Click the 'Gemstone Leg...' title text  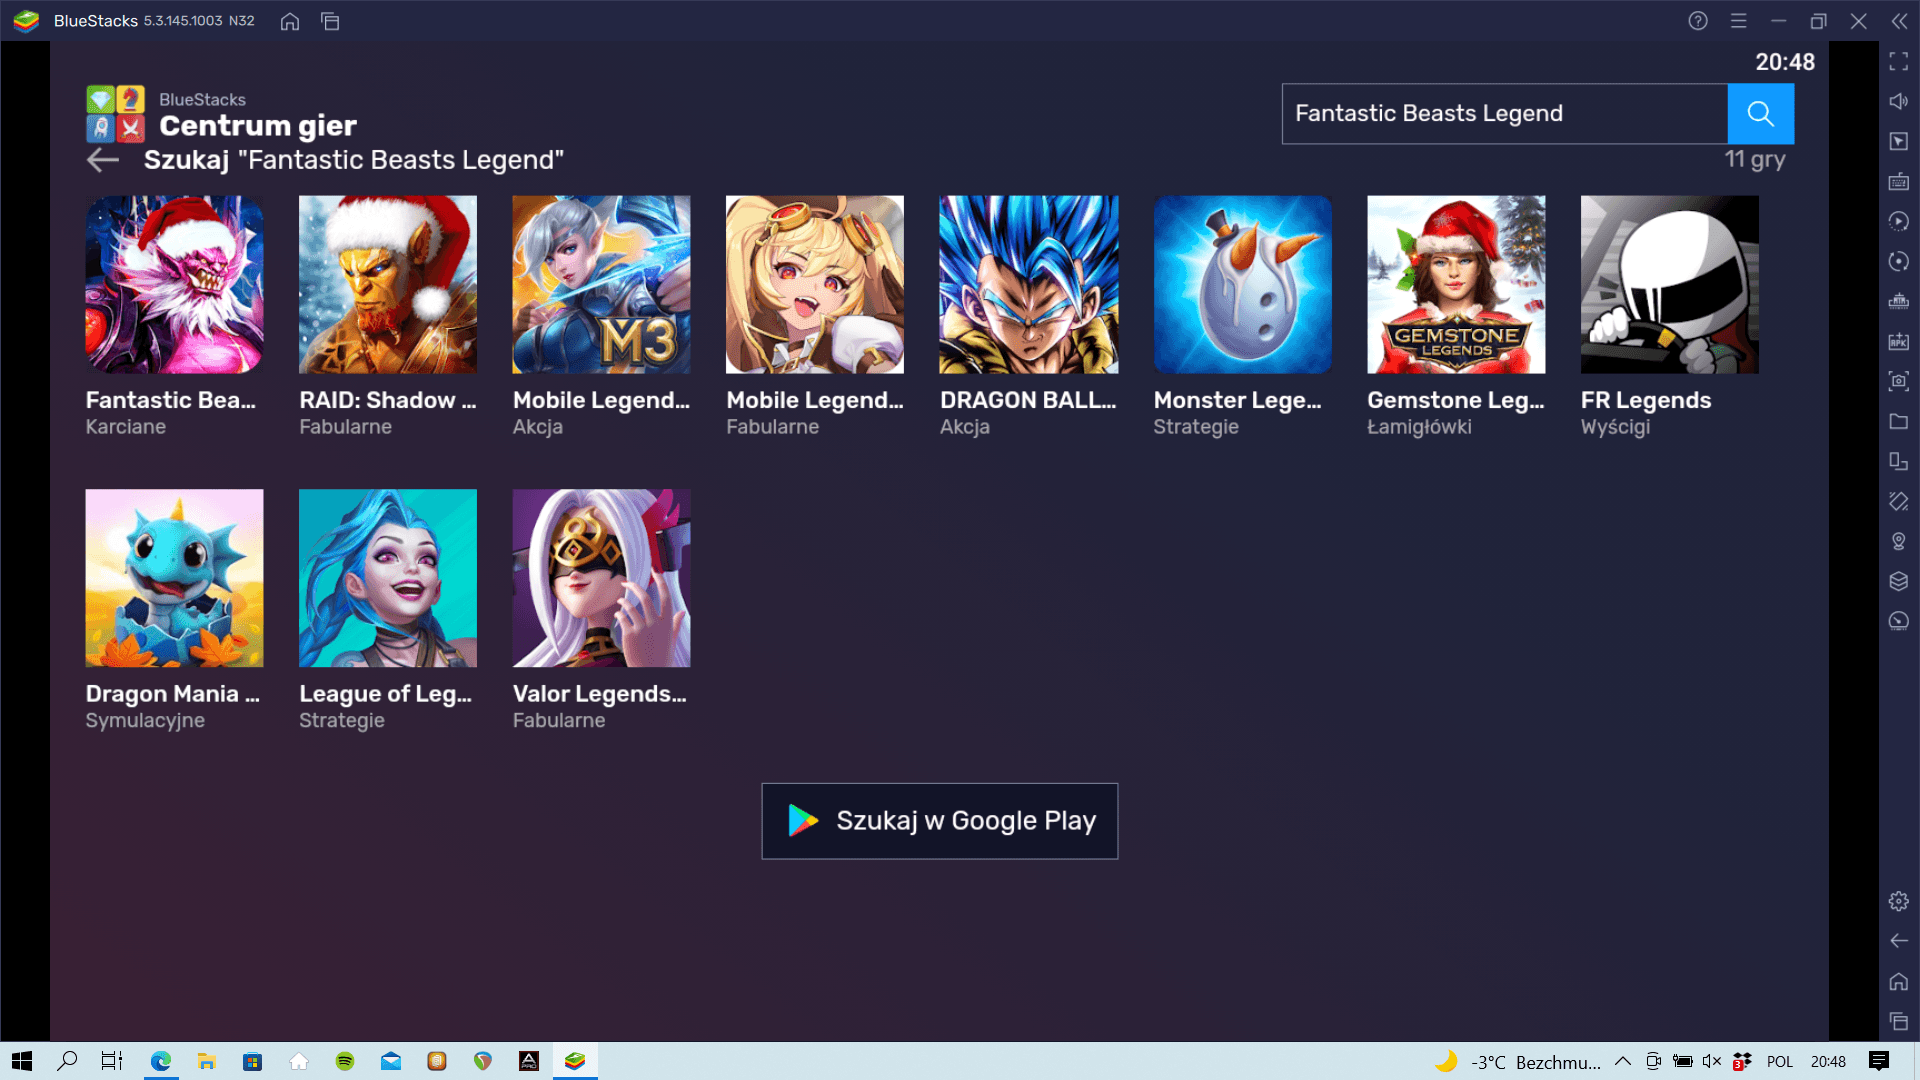point(1456,400)
